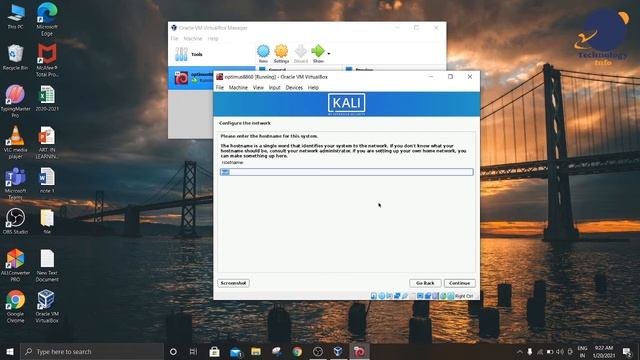
Task: Click TypingMaster Pro desktop shortcut
Action: 16,101
